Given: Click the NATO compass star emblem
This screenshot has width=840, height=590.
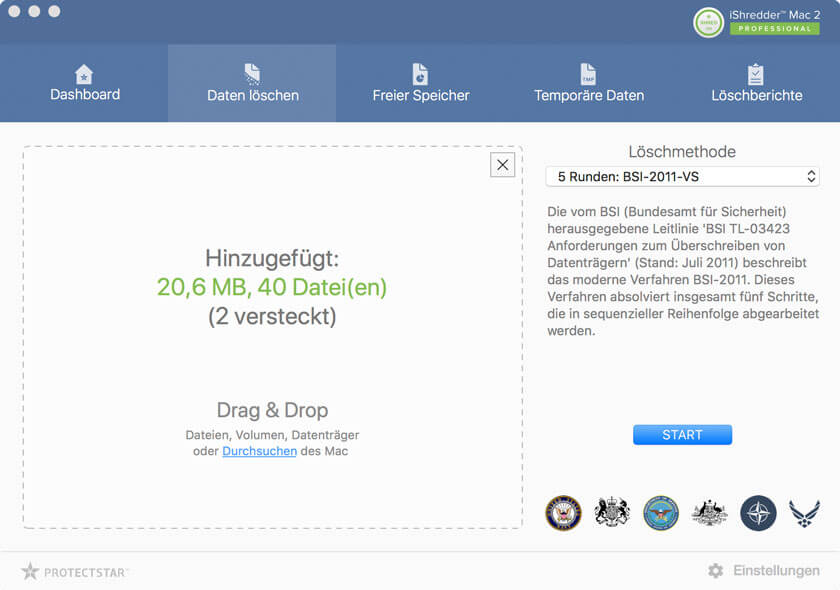Looking at the screenshot, I should tap(758, 513).
